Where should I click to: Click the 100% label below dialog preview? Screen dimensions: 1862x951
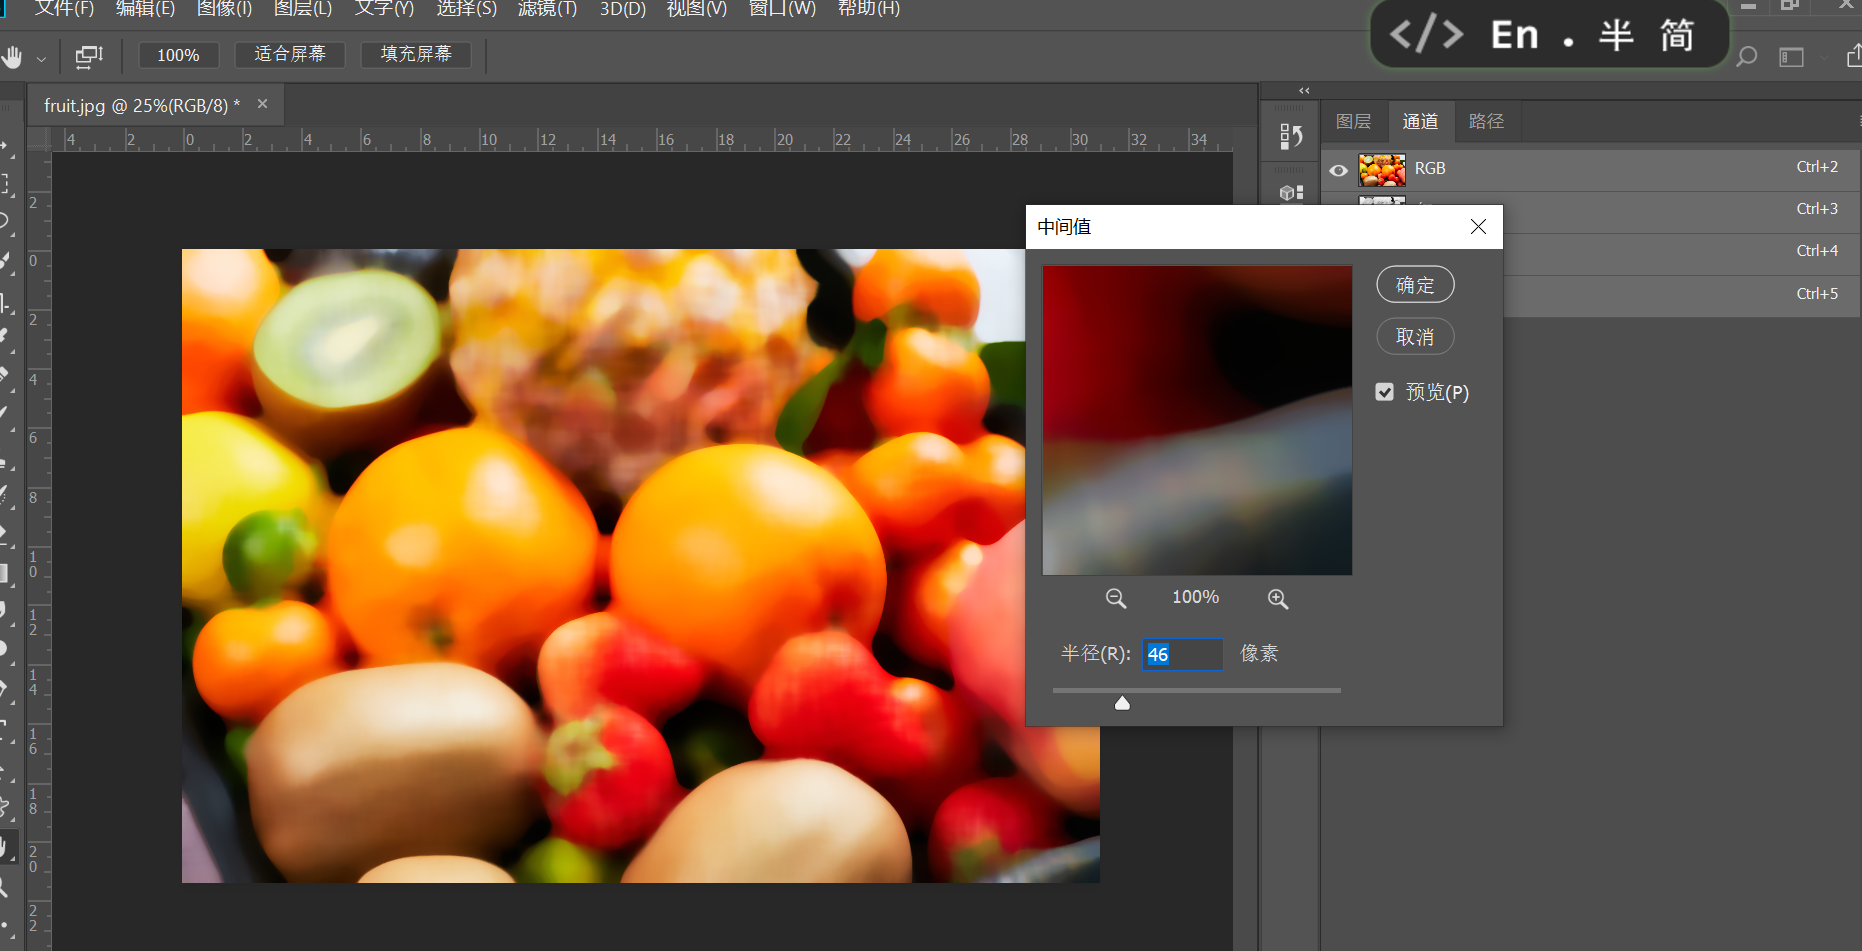[x=1195, y=597]
